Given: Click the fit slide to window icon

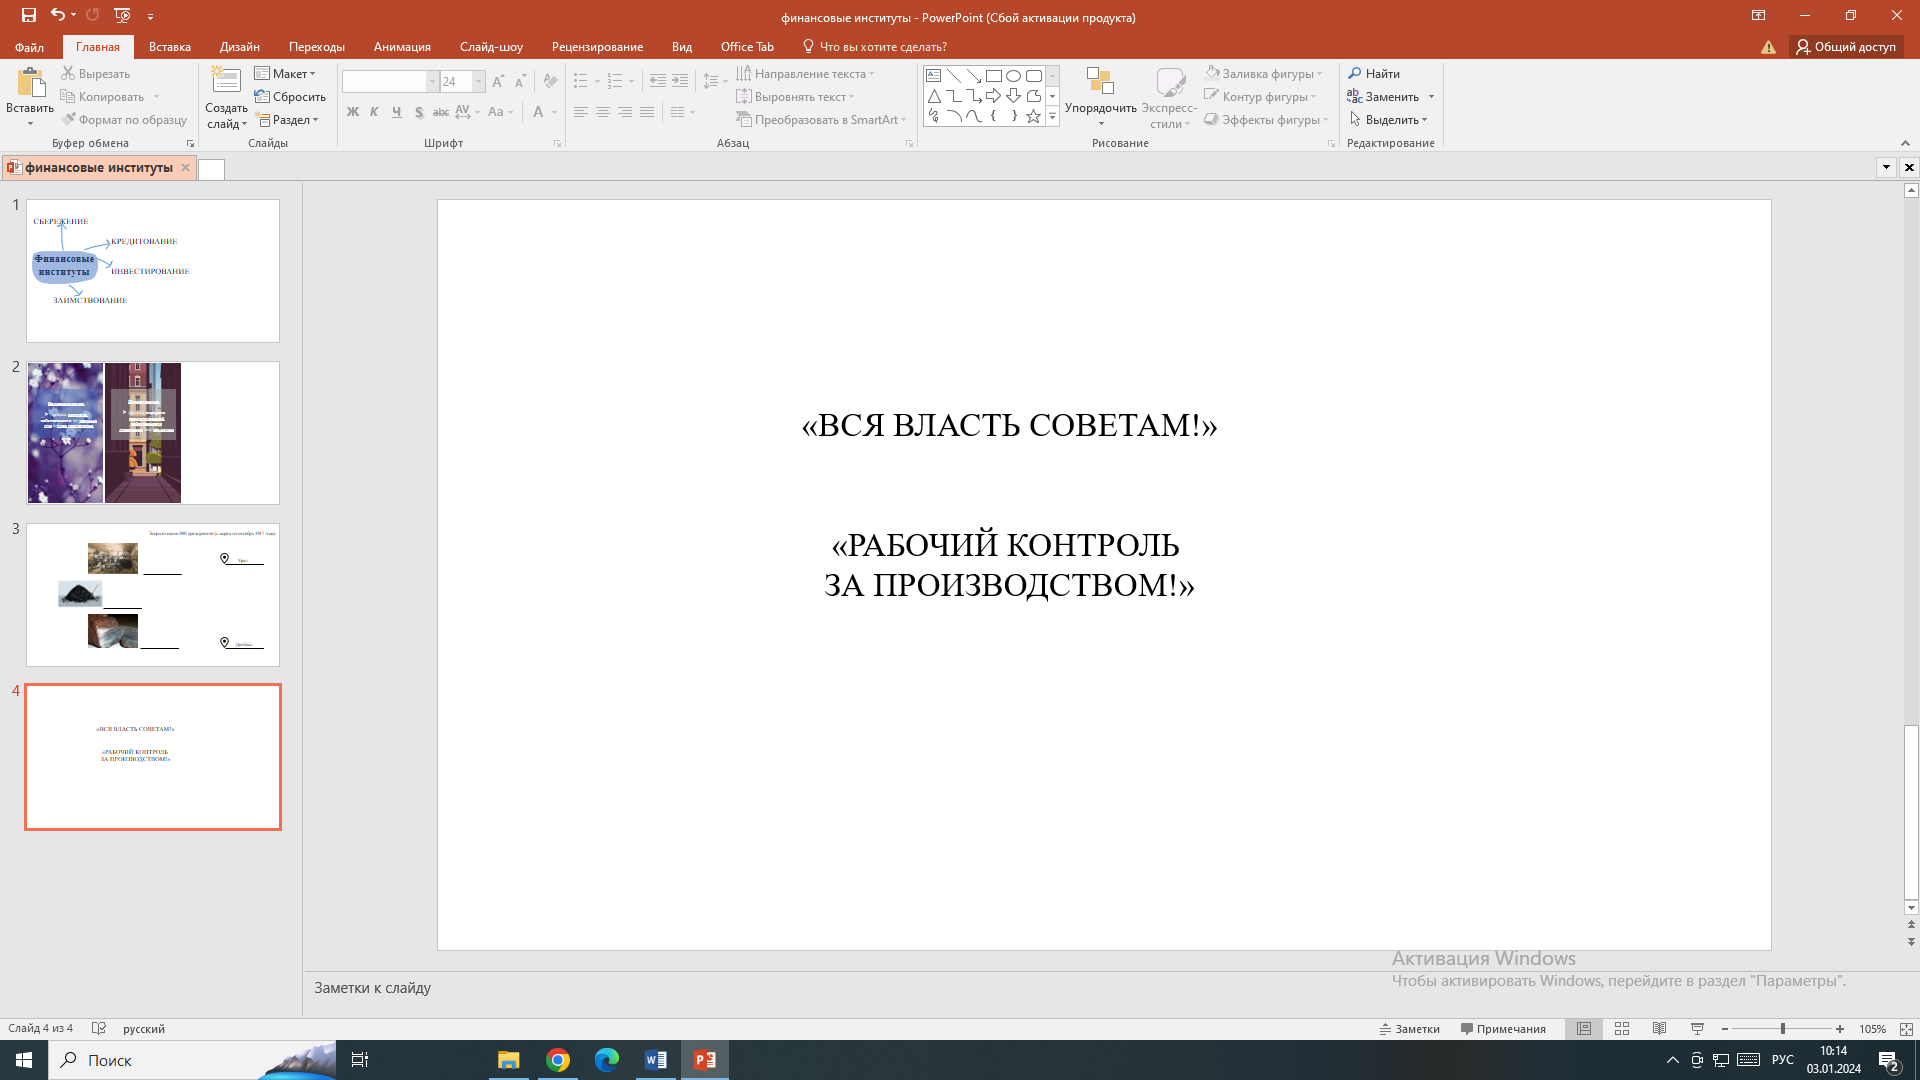Looking at the screenshot, I should [1906, 1028].
